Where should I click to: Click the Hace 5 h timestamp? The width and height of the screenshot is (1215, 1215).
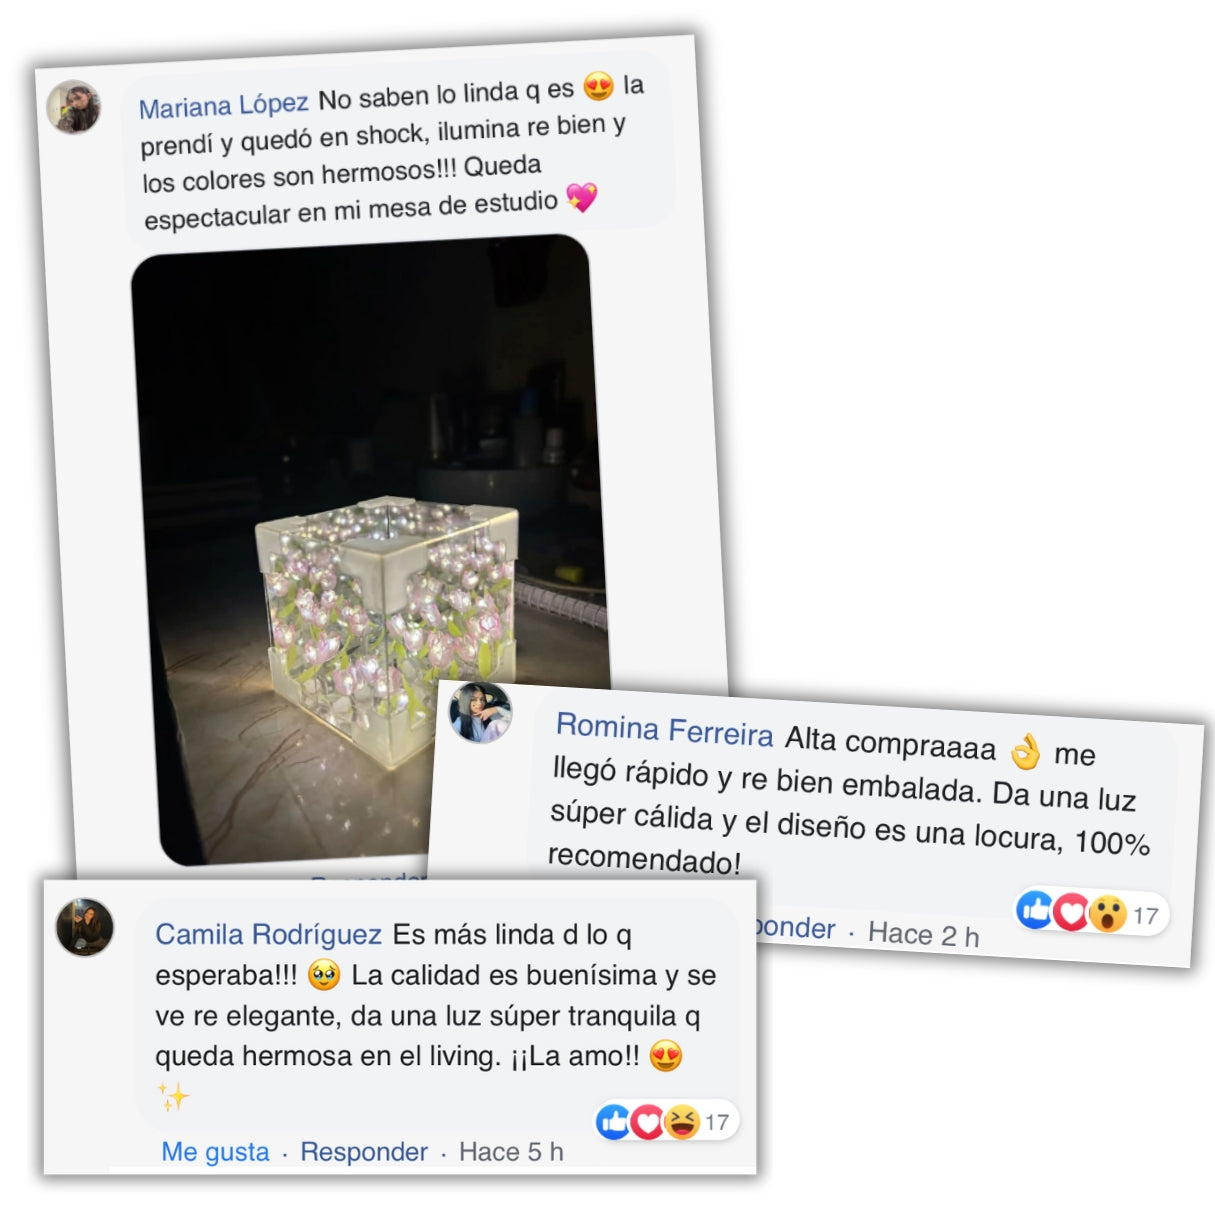pos(511,1152)
